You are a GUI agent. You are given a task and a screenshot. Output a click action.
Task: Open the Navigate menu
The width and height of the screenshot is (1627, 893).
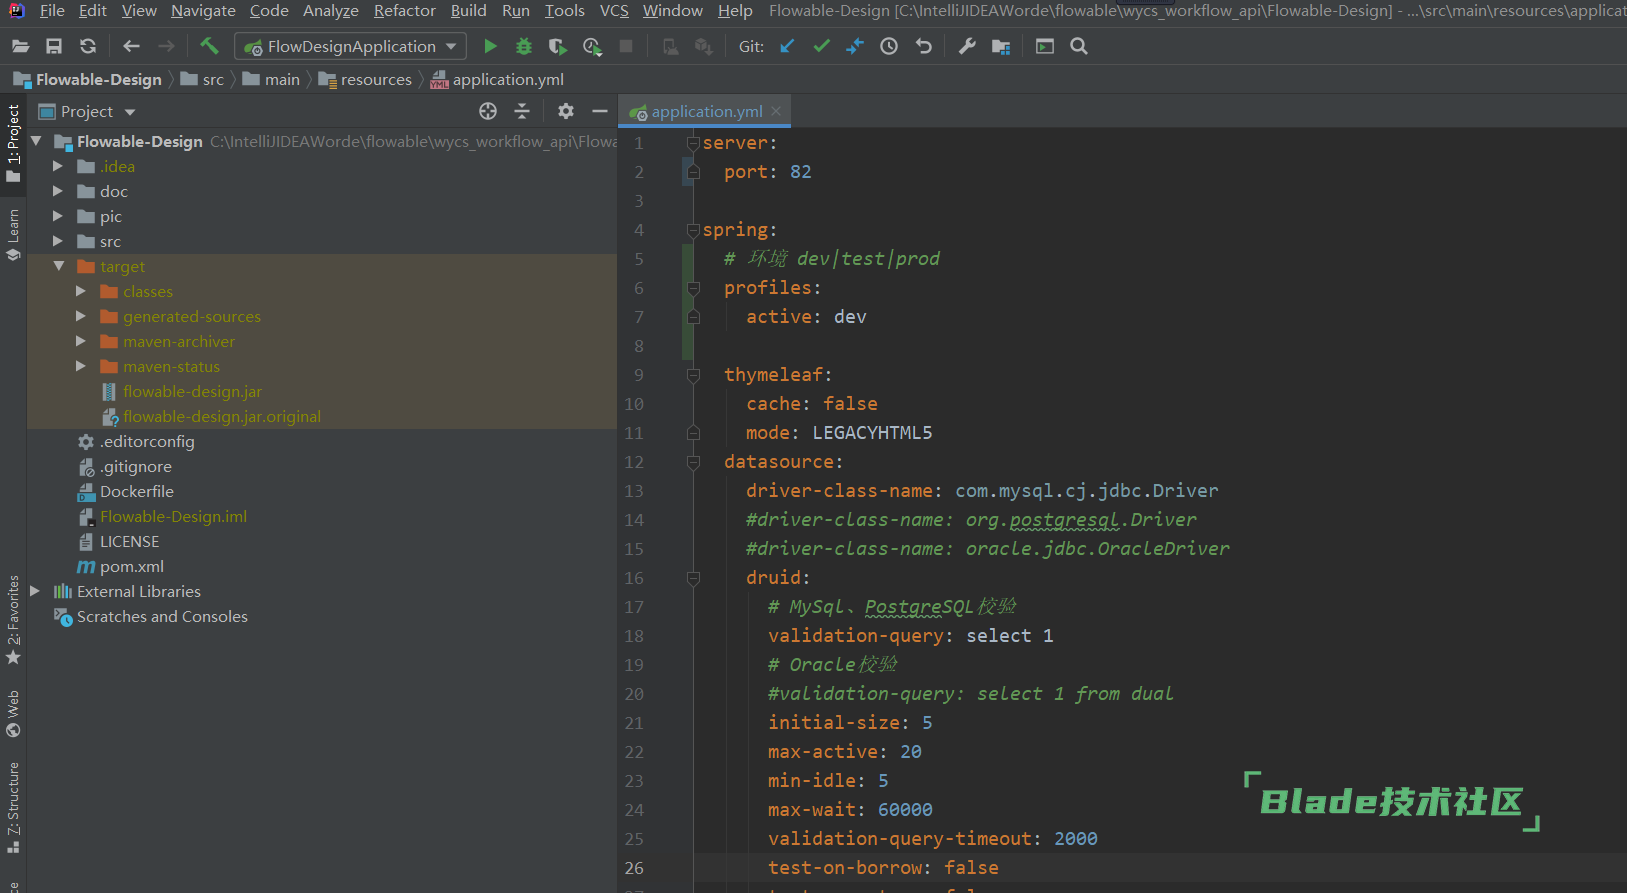[203, 11]
